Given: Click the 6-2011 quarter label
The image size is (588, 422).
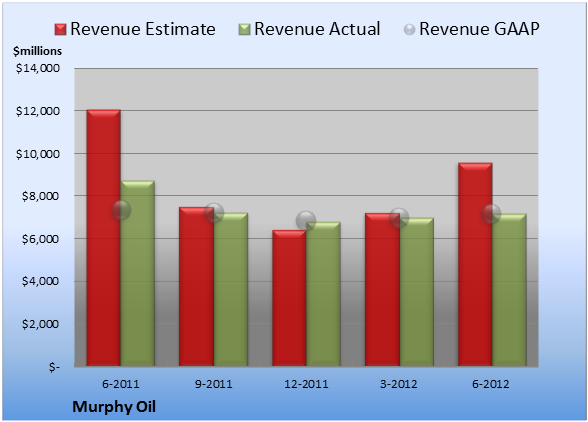Looking at the screenshot, I should (121, 384).
